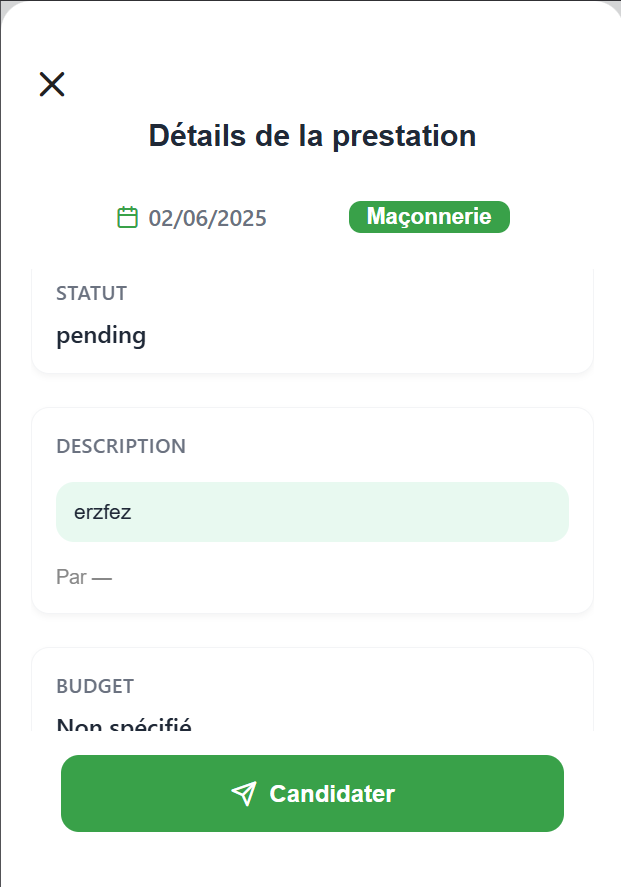This screenshot has height=887, width=621.
Task: Select the "Non spécifié" budget value
Action: [123, 724]
